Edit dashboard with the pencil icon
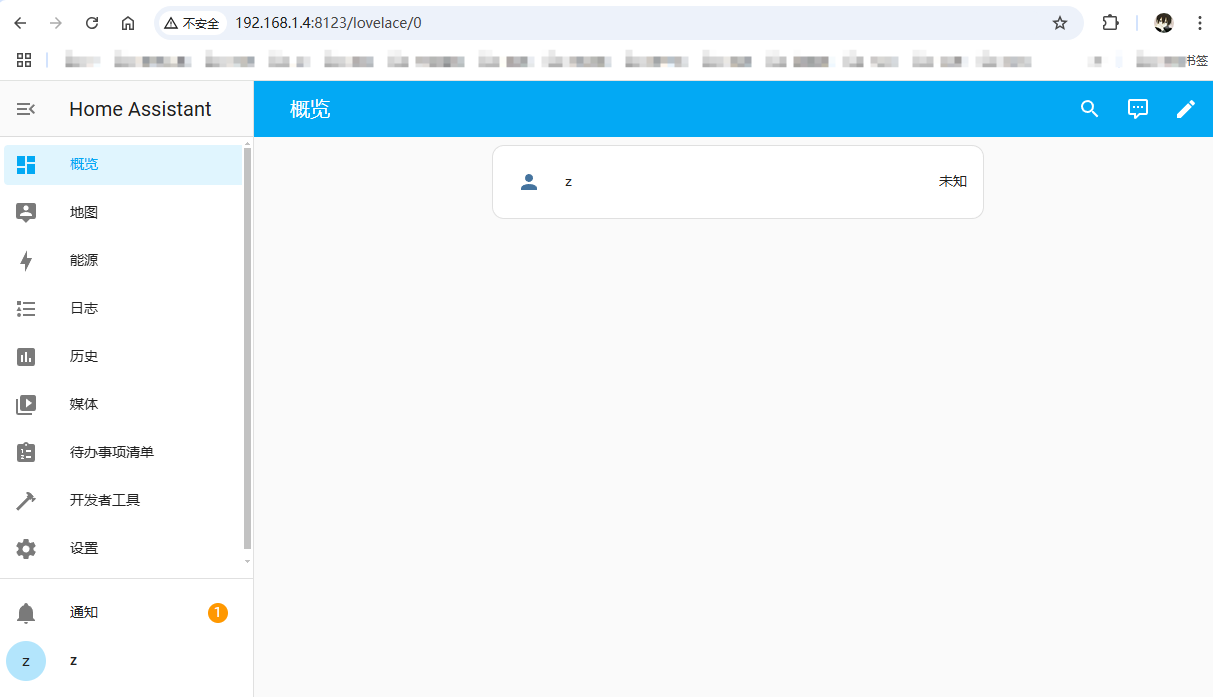The width and height of the screenshot is (1213, 697). coord(1186,109)
